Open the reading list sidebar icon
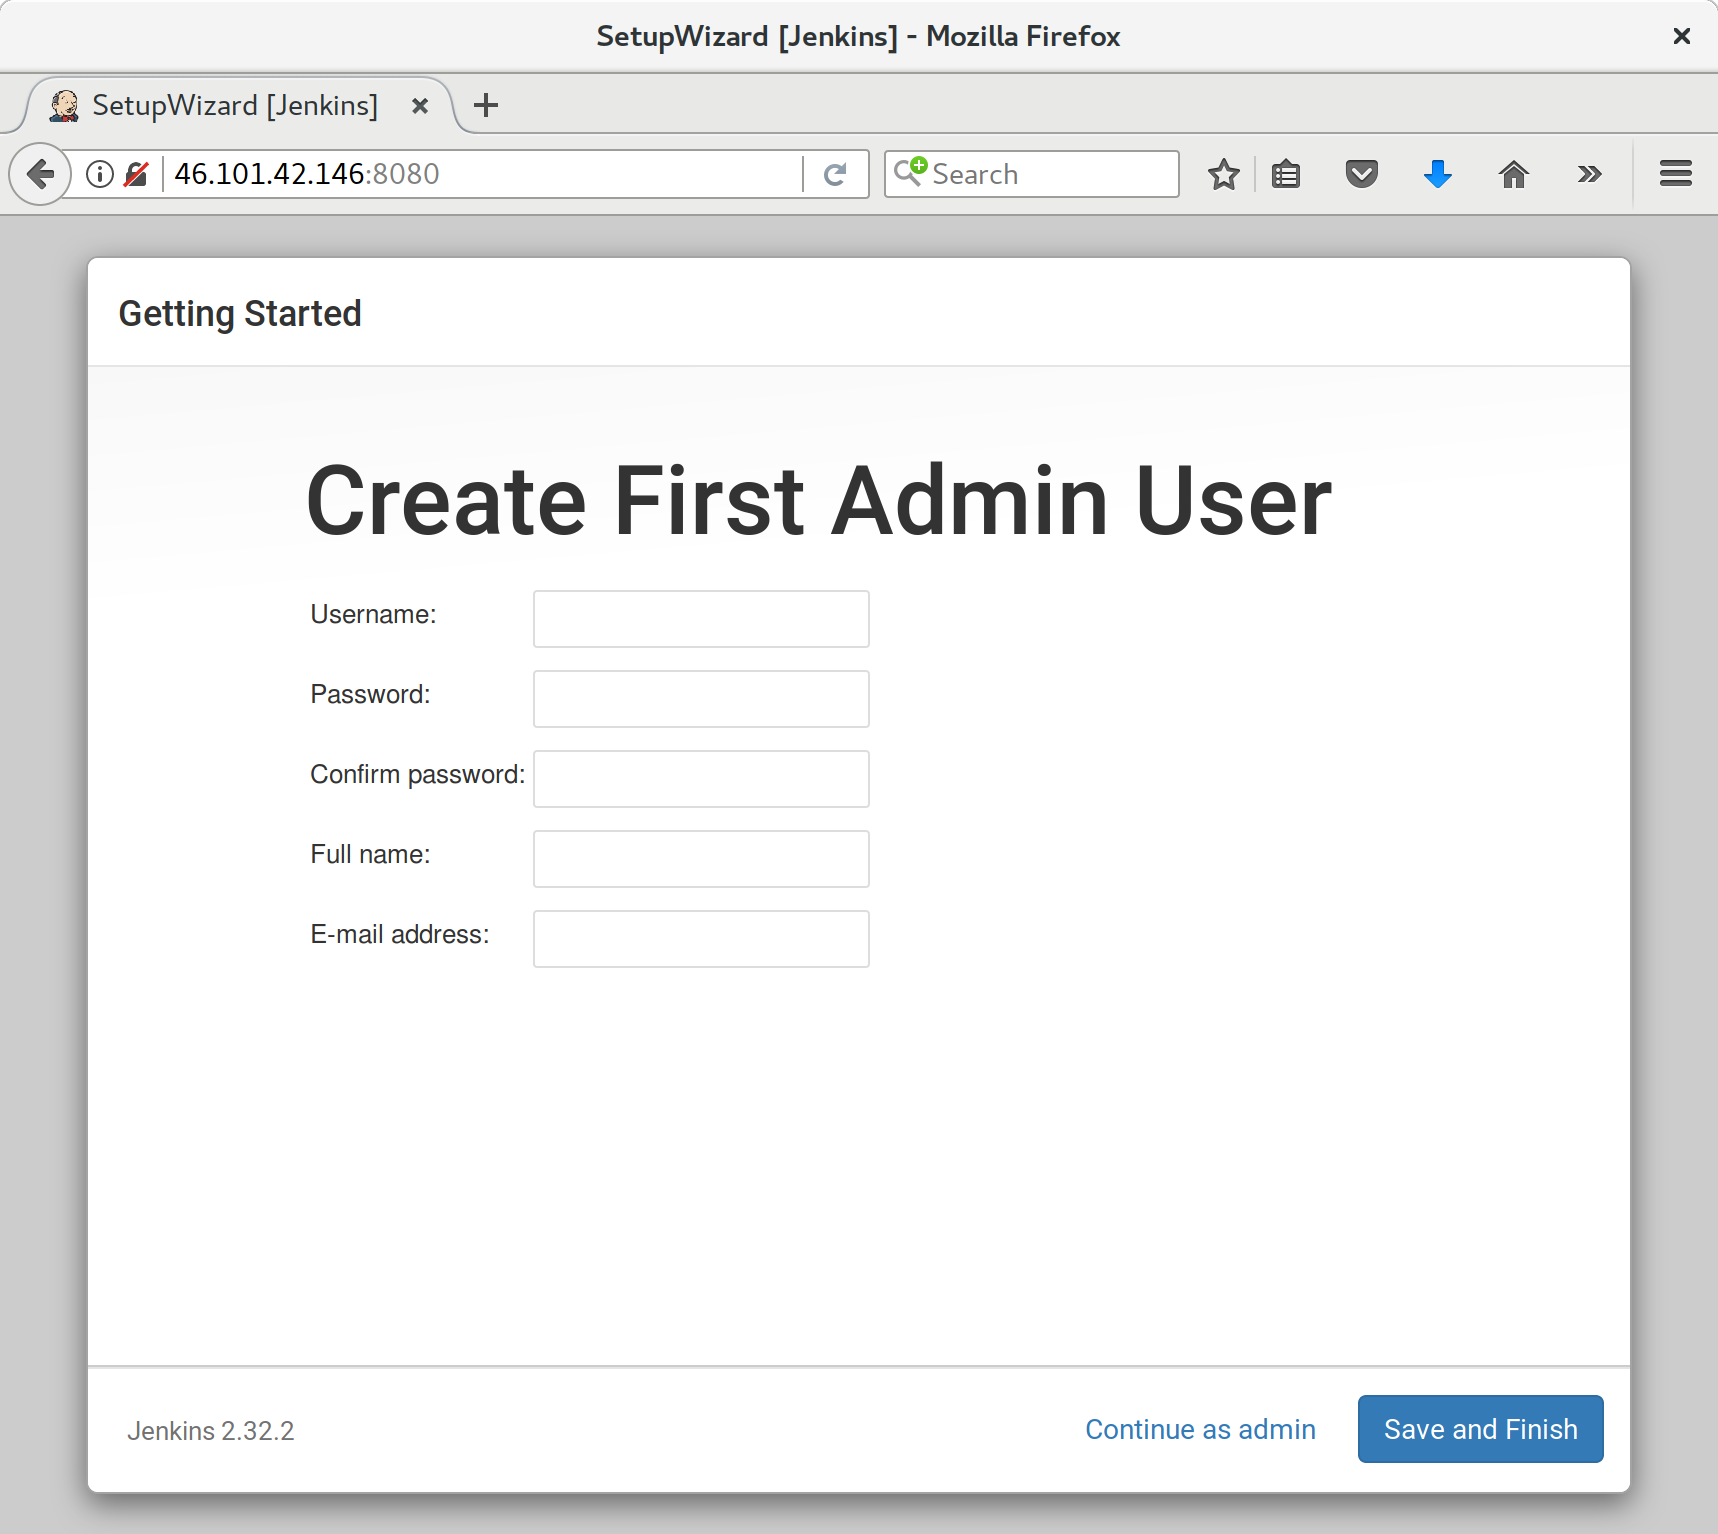 pos(1286,173)
